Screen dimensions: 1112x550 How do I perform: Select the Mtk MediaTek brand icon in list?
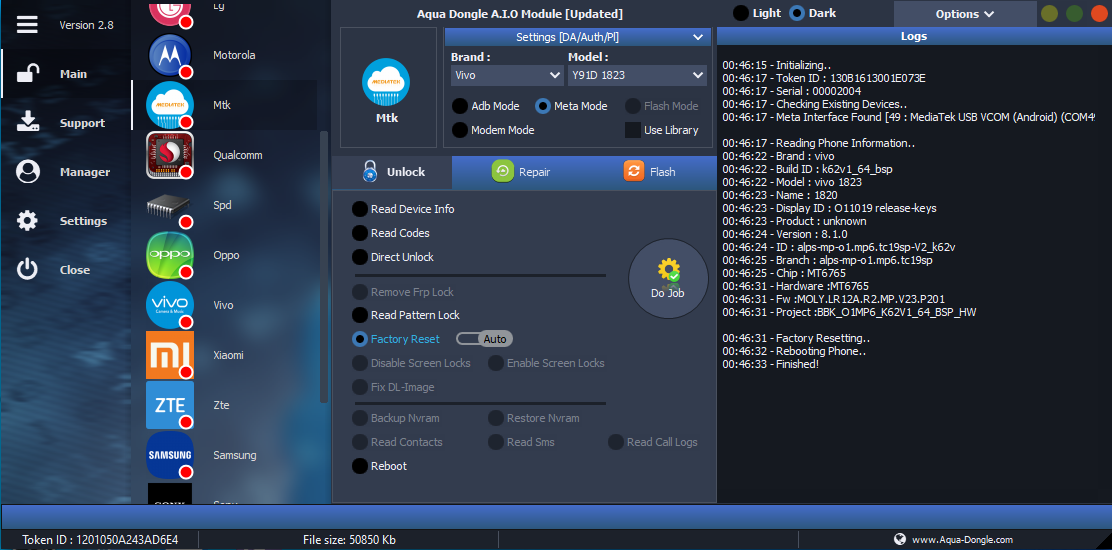pyautogui.click(x=170, y=105)
